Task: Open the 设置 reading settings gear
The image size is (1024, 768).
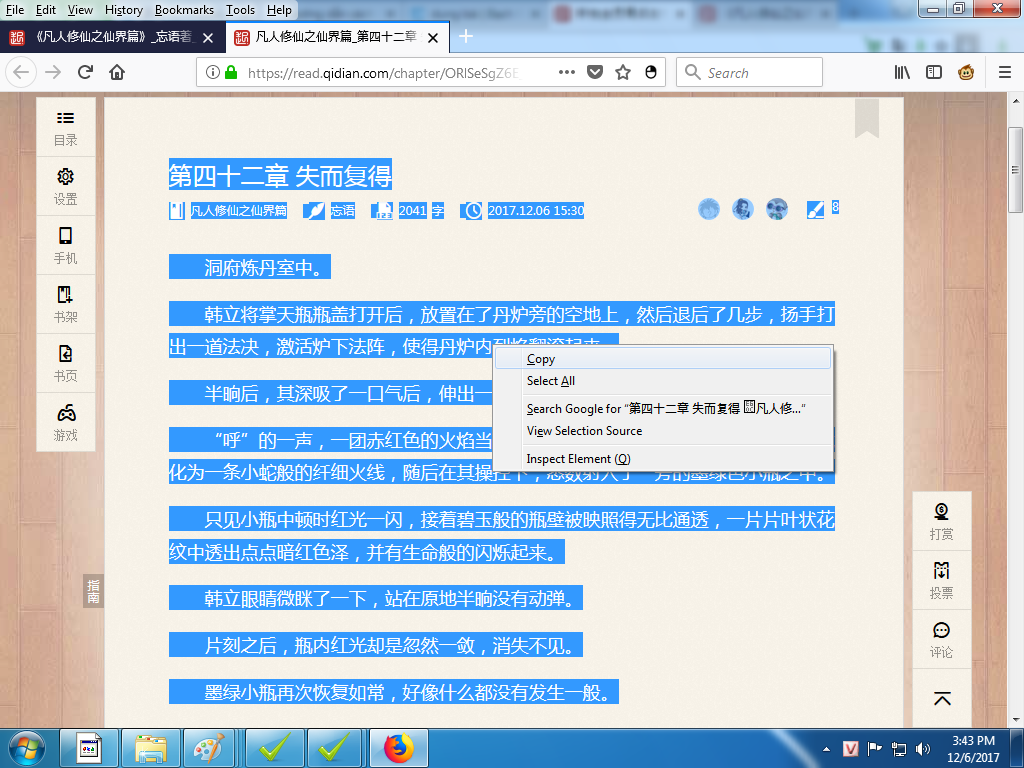Action: click(66, 186)
